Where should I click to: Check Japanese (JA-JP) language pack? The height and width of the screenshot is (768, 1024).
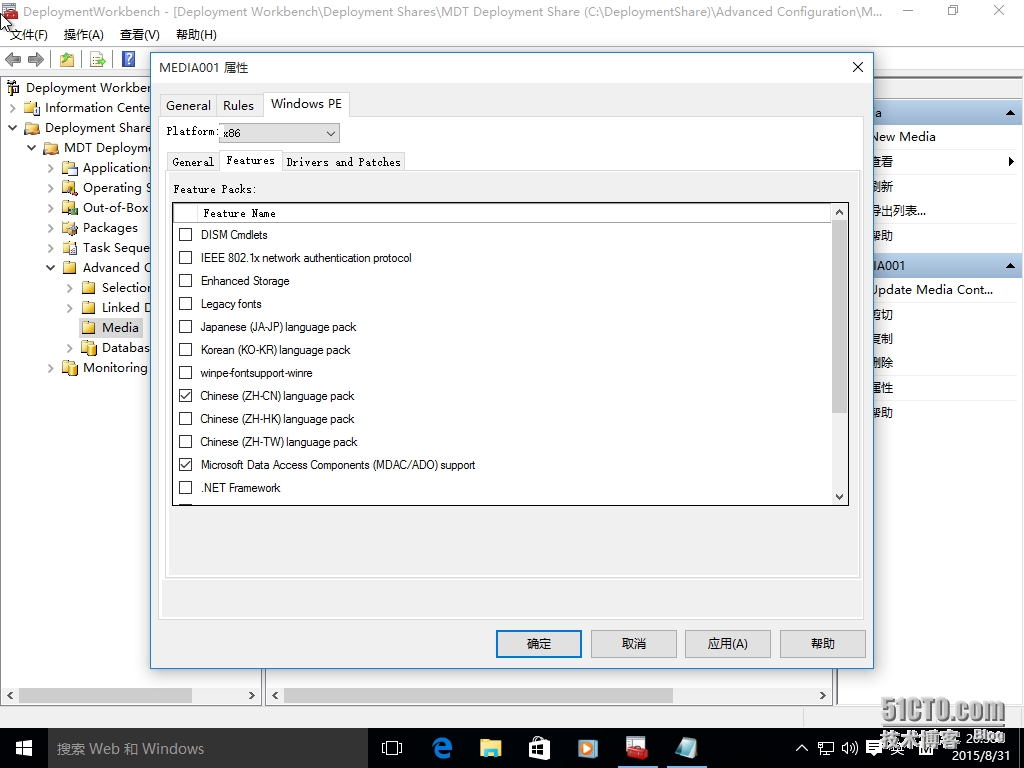(x=185, y=327)
